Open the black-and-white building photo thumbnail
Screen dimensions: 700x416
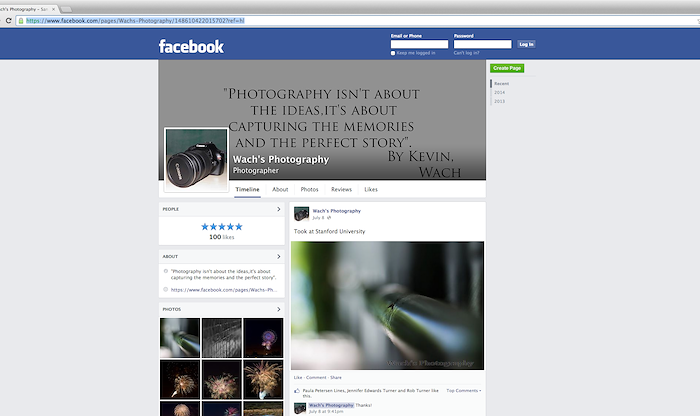(221, 338)
